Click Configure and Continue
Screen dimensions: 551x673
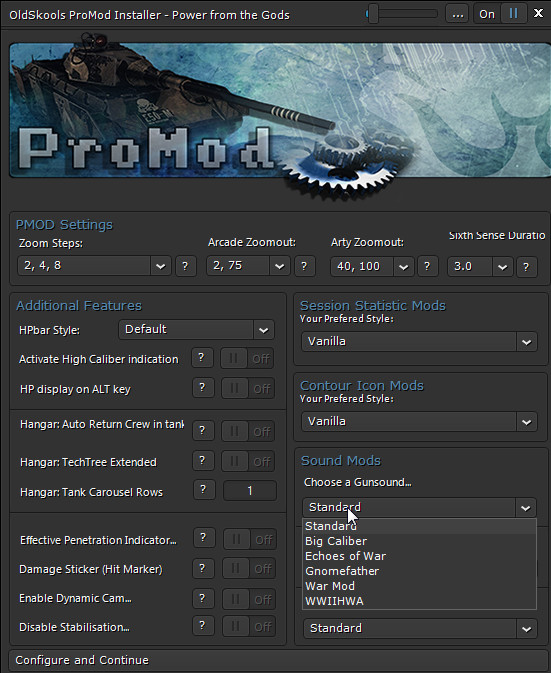coord(279,660)
